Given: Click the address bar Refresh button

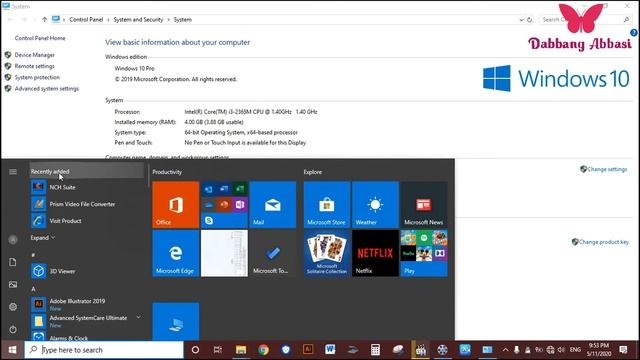Looking at the screenshot, I should (x=529, y=20).
